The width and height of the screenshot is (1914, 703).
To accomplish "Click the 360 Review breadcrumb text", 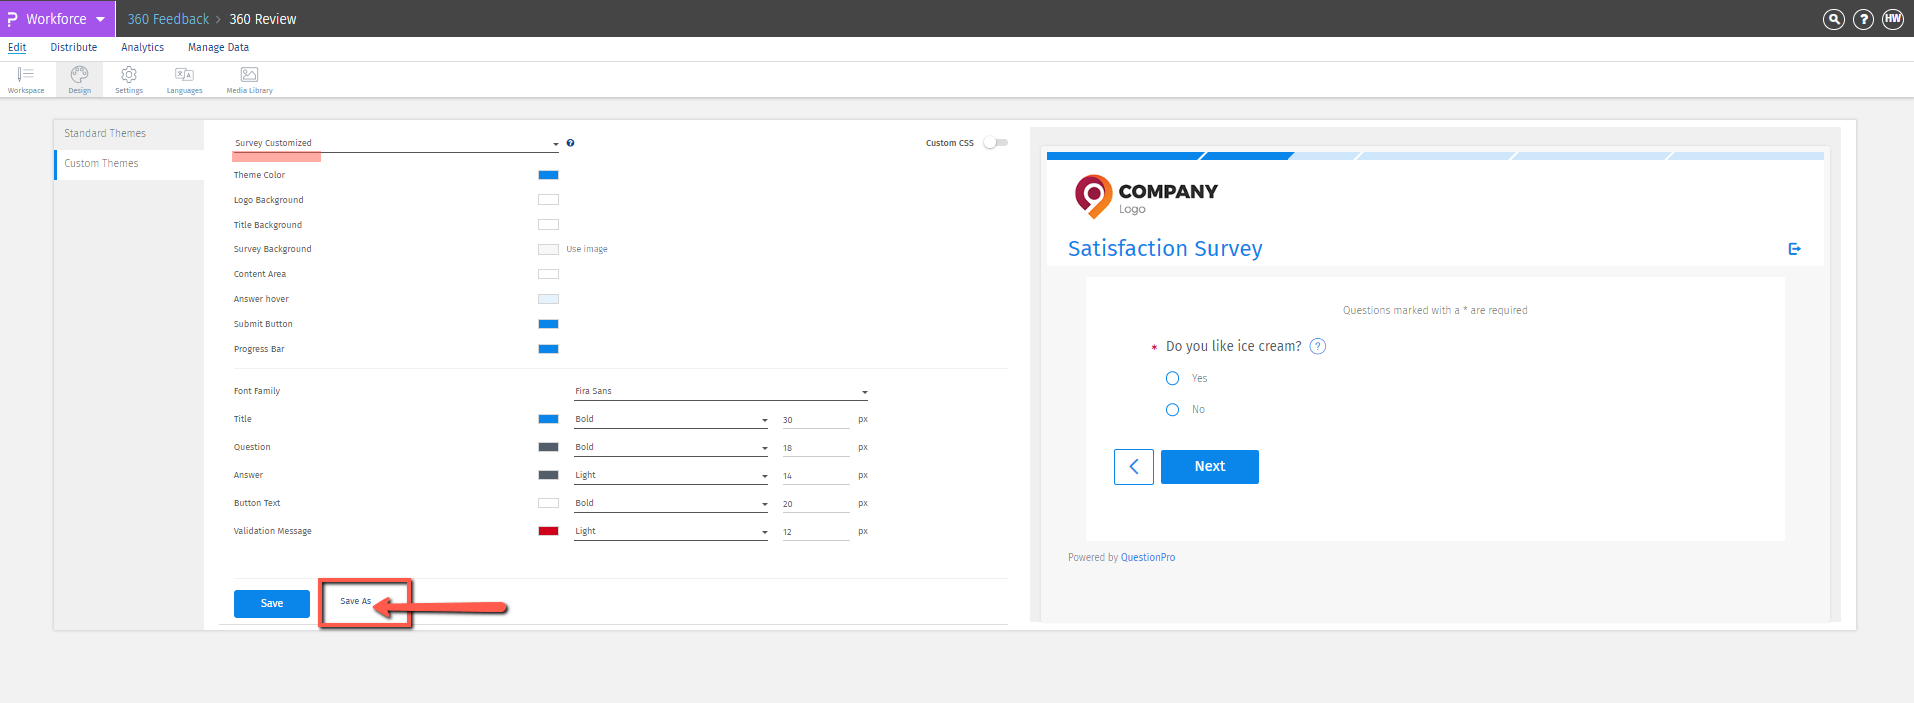I will [x=263, y=19].
